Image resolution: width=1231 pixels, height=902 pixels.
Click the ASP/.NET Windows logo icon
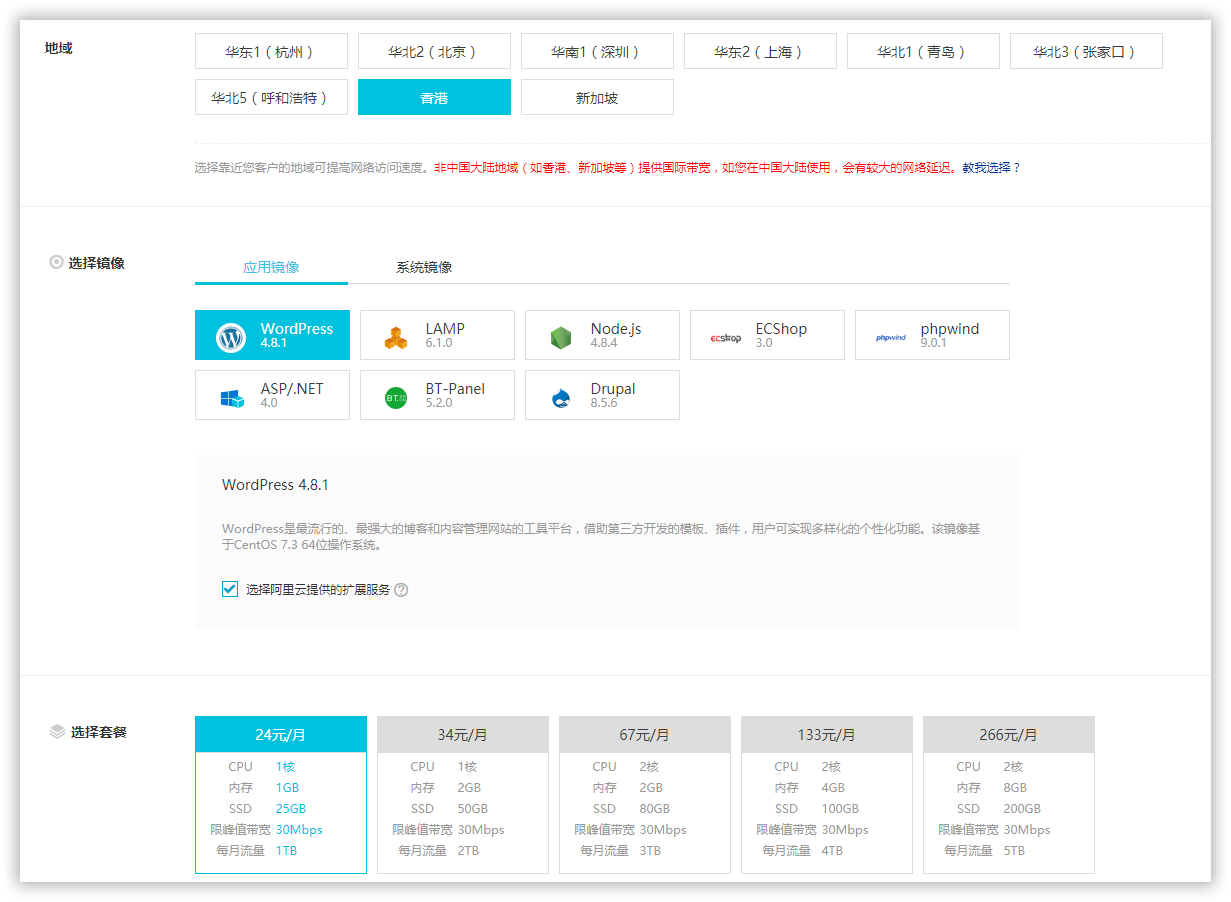click(x=232, y=398)
